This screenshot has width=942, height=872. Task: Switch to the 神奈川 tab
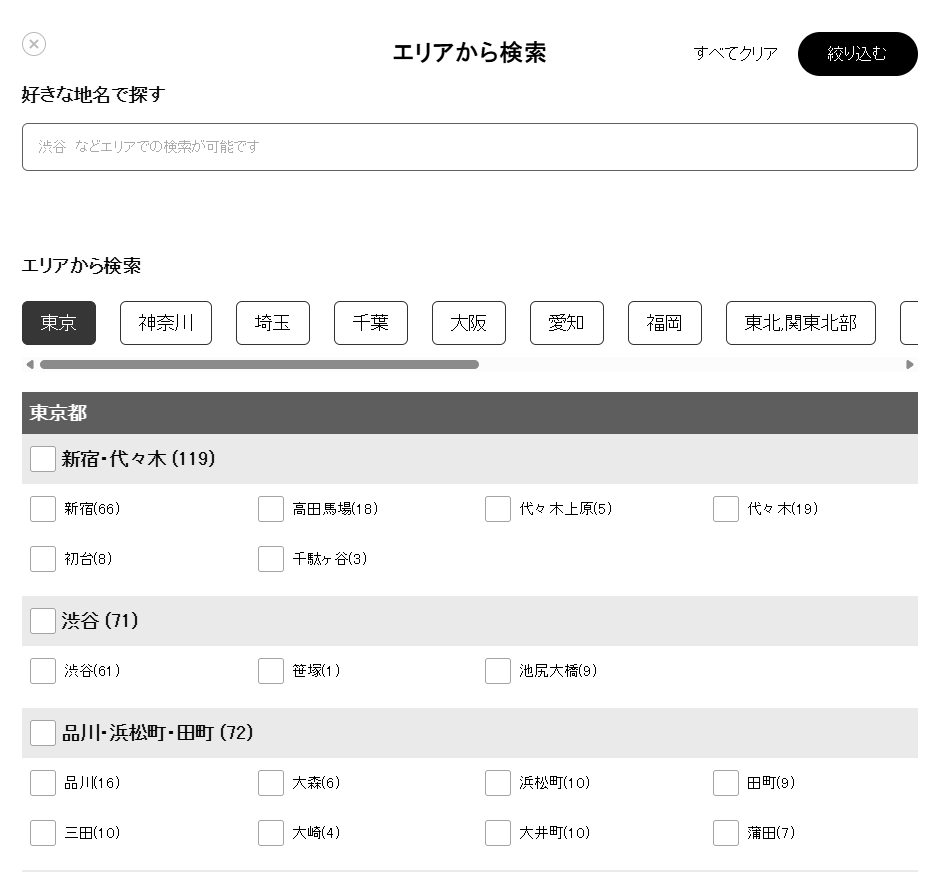point(166,323)
